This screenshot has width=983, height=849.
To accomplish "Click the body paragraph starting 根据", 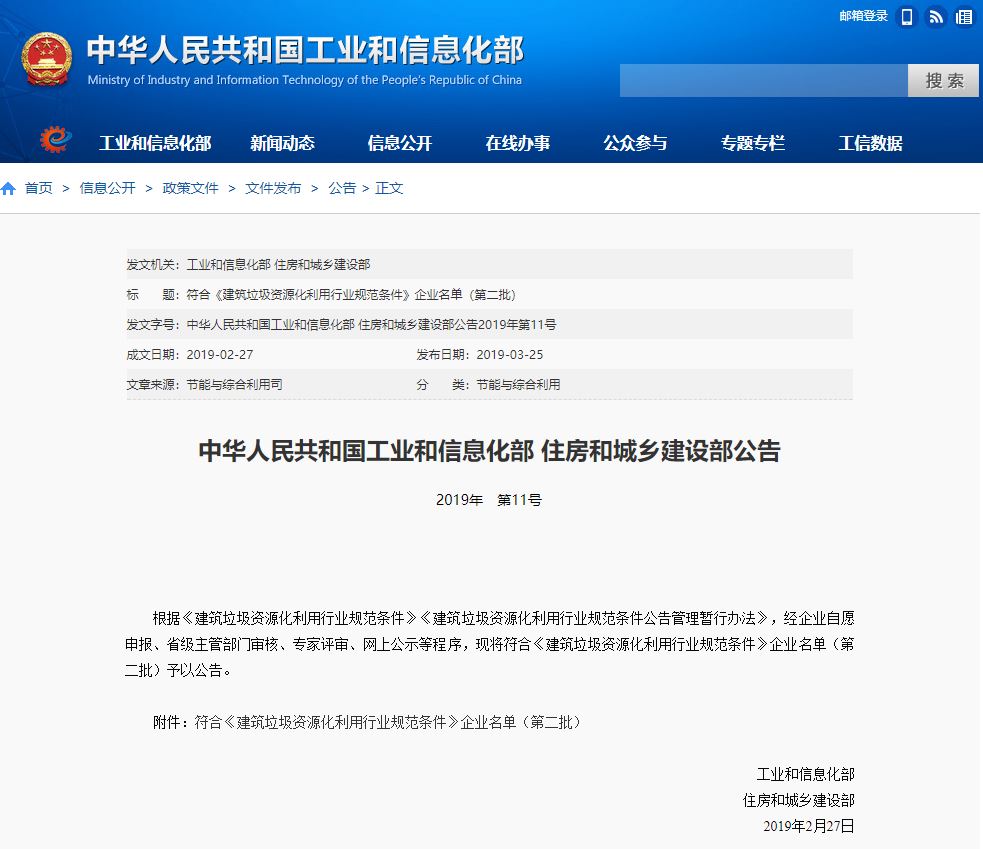I will pos(490,644).
